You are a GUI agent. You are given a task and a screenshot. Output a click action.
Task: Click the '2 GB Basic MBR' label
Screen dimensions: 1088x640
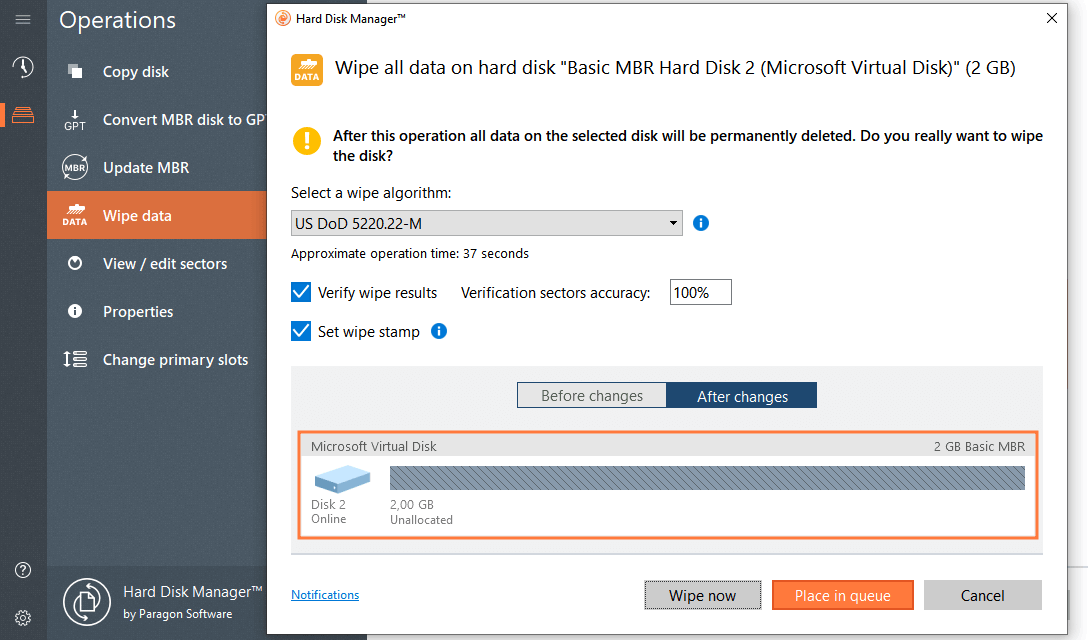[x=978, y=446]
